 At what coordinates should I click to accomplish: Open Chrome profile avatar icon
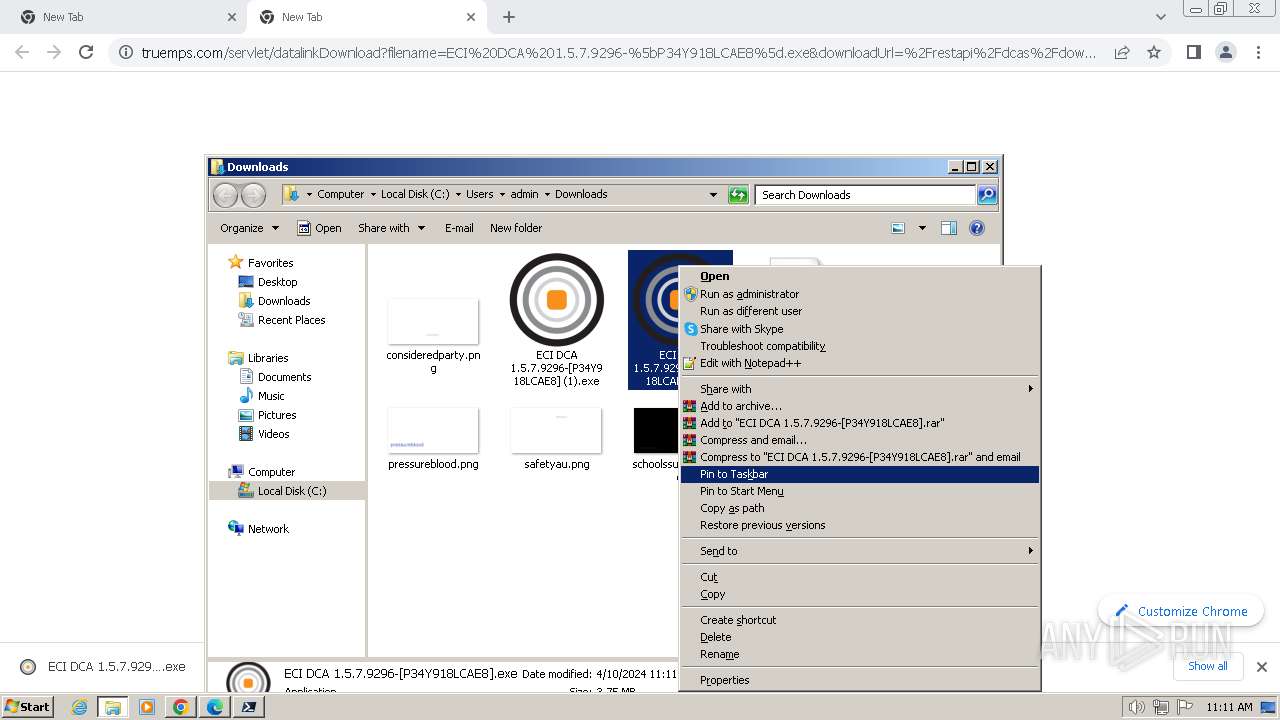pos(1226,52)
